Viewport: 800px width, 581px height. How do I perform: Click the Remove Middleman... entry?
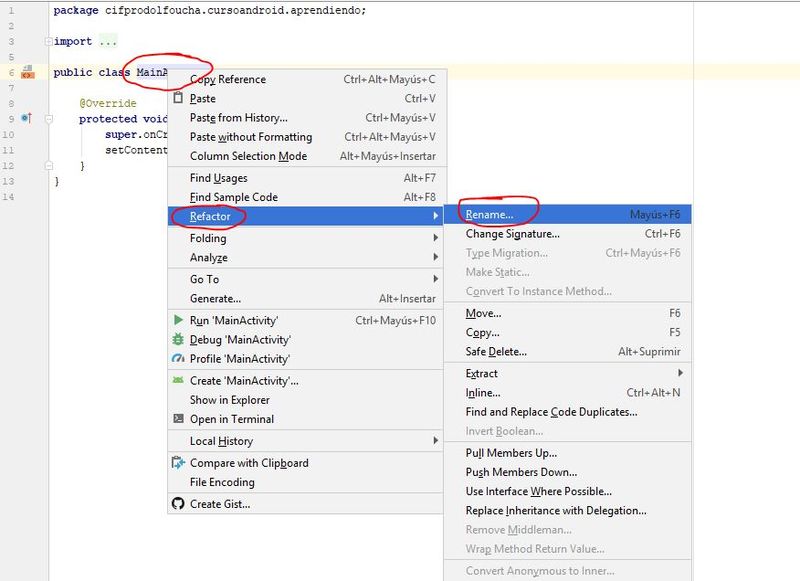[x=568, y=530]
